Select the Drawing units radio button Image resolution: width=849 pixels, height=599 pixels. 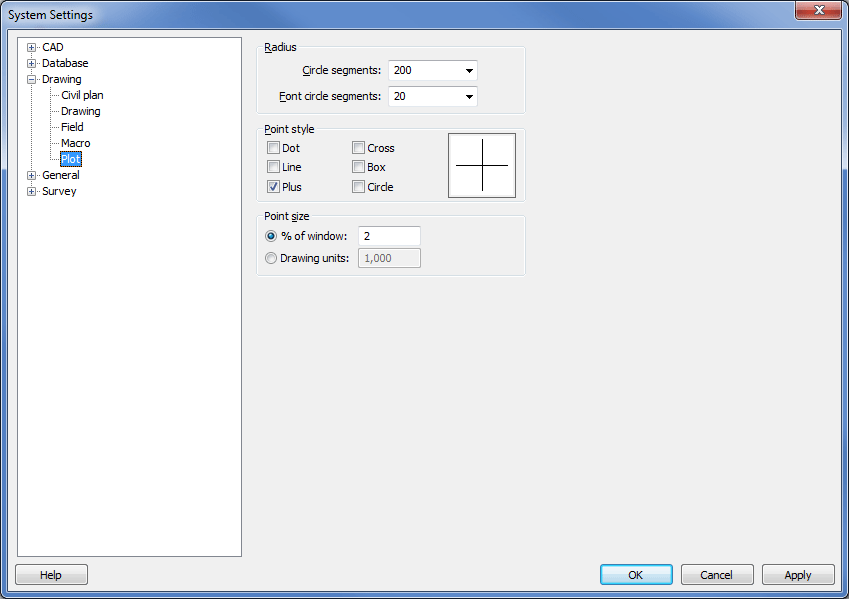tap(271, 258)
